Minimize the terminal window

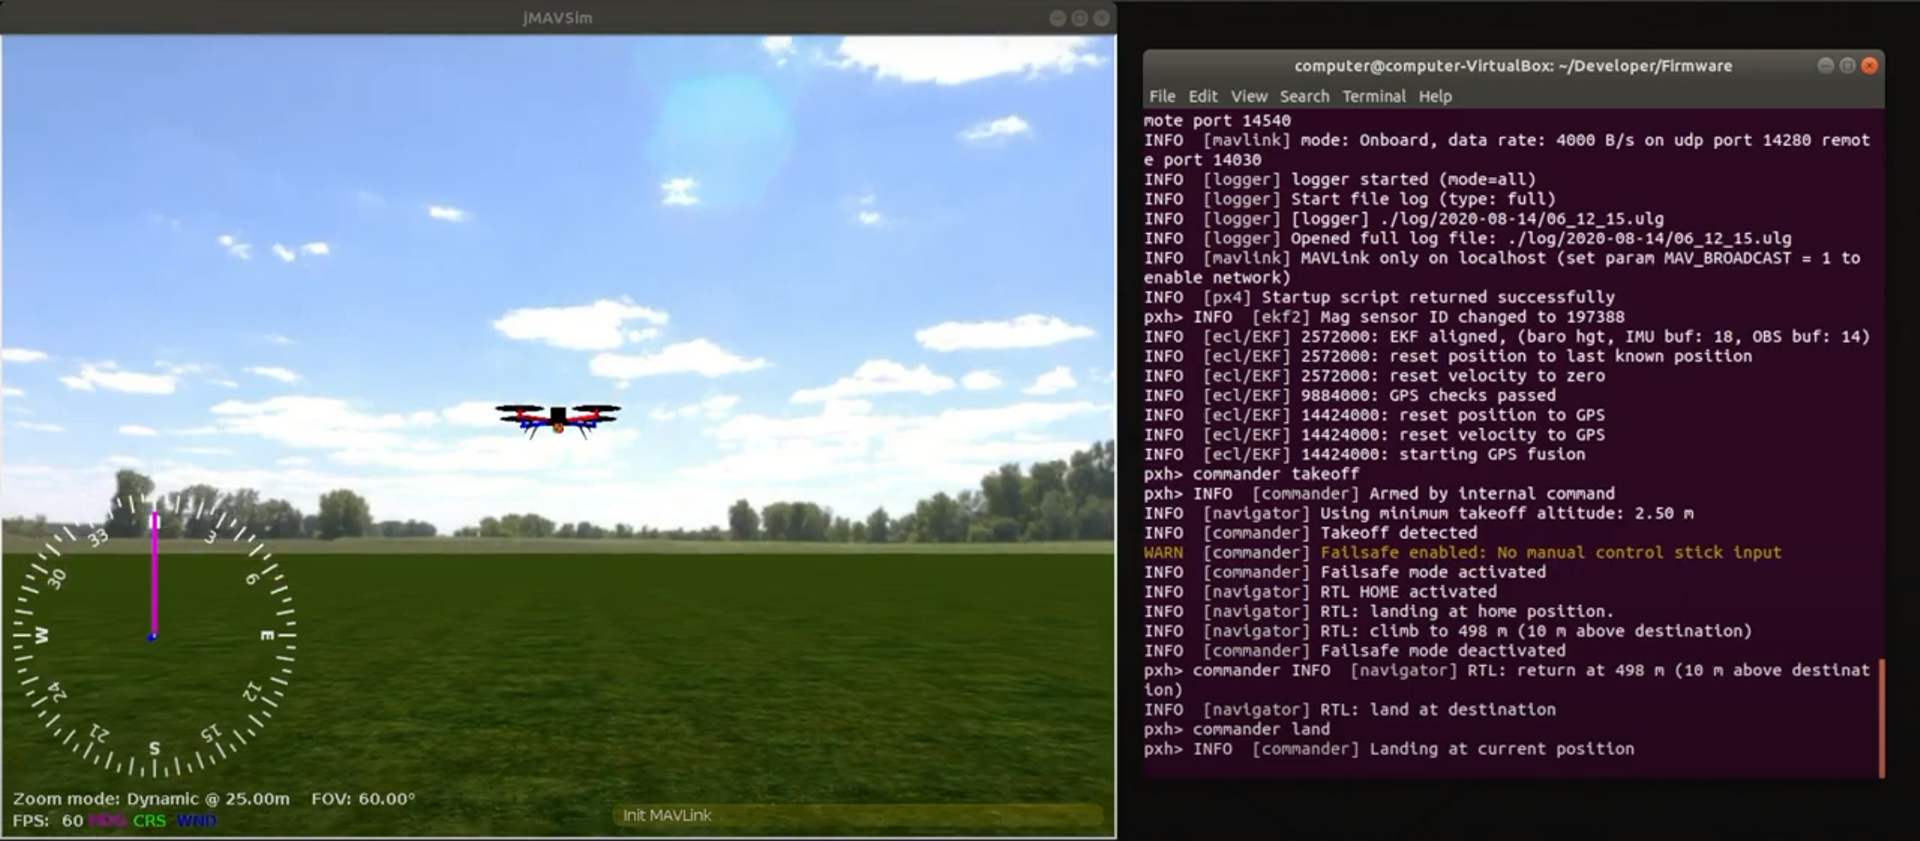coord(1825,66)
